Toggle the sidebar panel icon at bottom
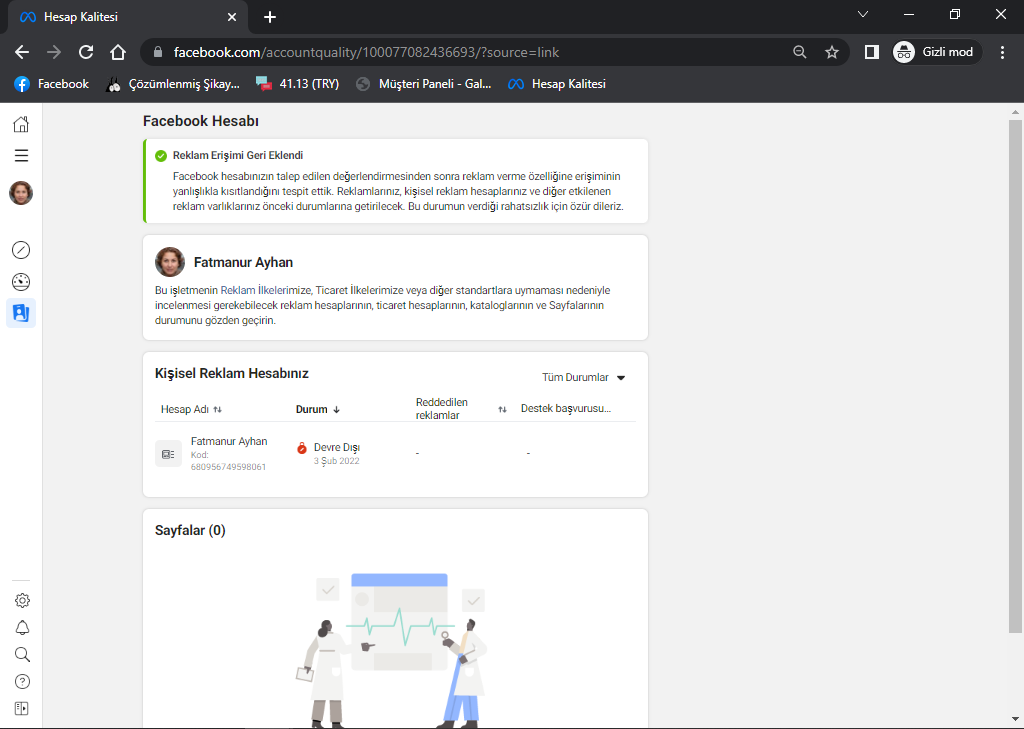The width and height of the screenshot is (1024, 729). click(22, 708)
